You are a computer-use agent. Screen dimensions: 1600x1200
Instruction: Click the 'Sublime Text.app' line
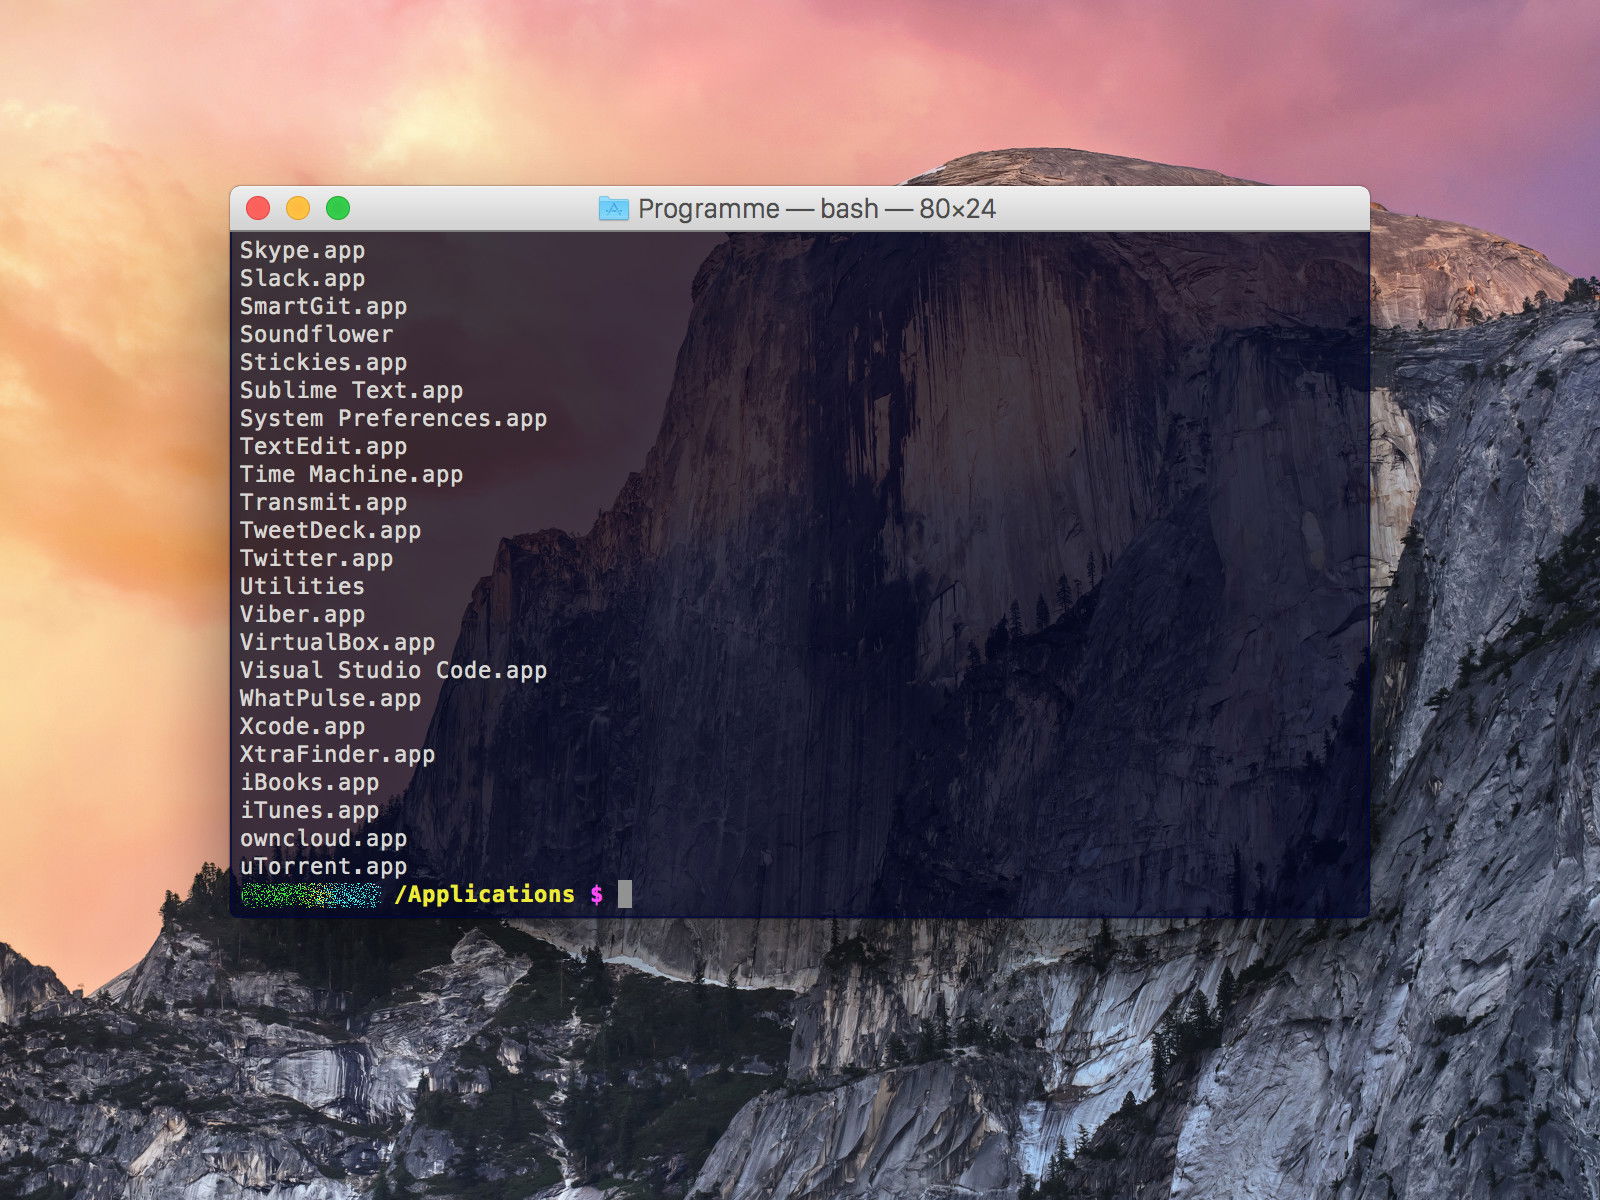351,391
